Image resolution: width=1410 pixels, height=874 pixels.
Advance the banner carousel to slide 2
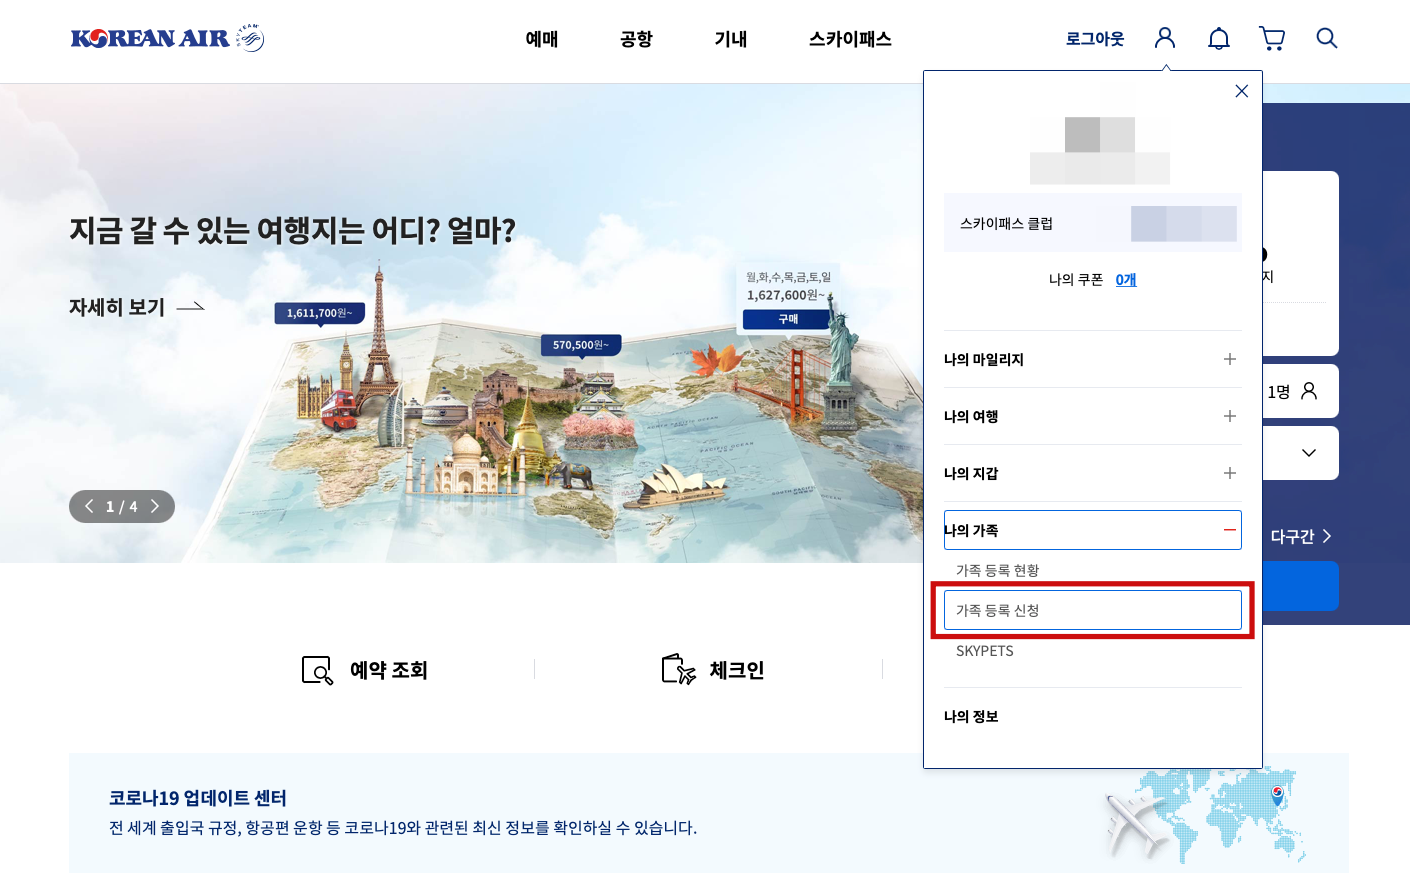(x=155, y=506)
